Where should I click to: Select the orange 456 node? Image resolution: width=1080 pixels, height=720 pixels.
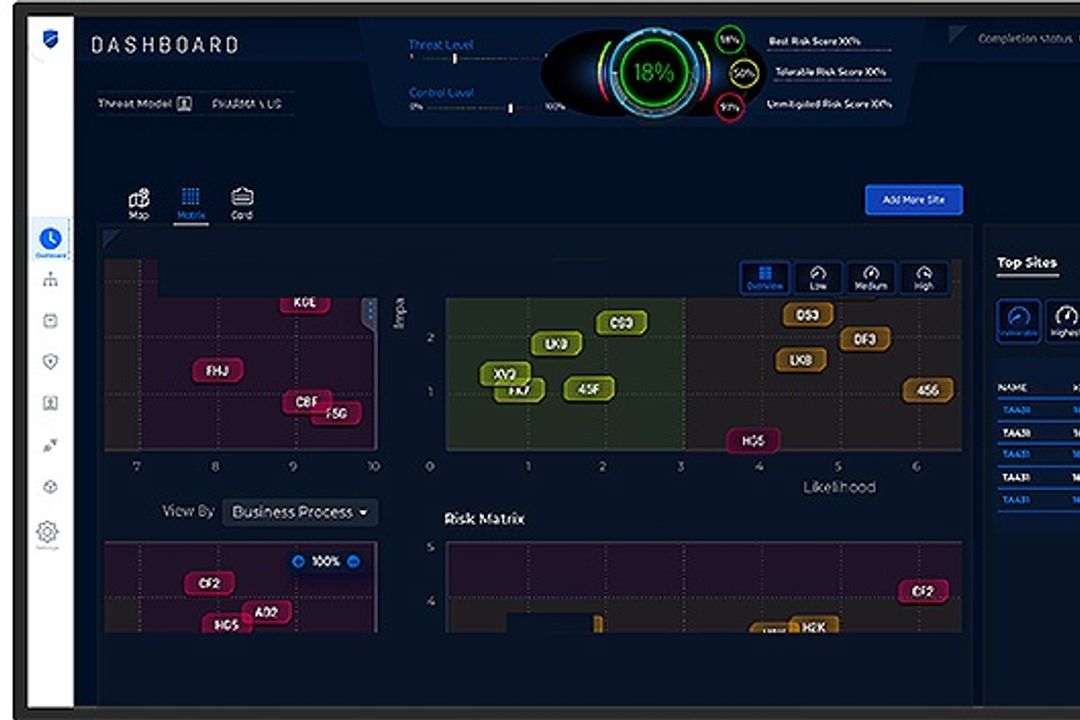pos(928,391)
